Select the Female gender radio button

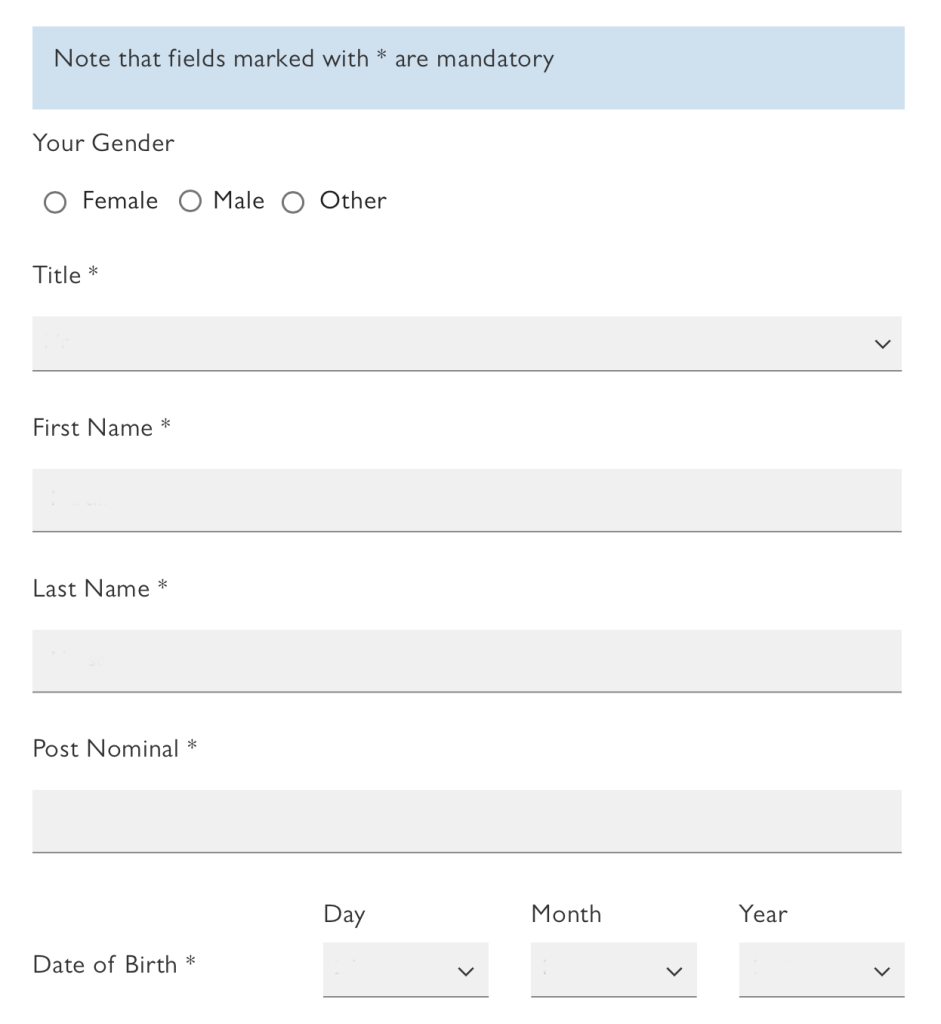point(55,203)
